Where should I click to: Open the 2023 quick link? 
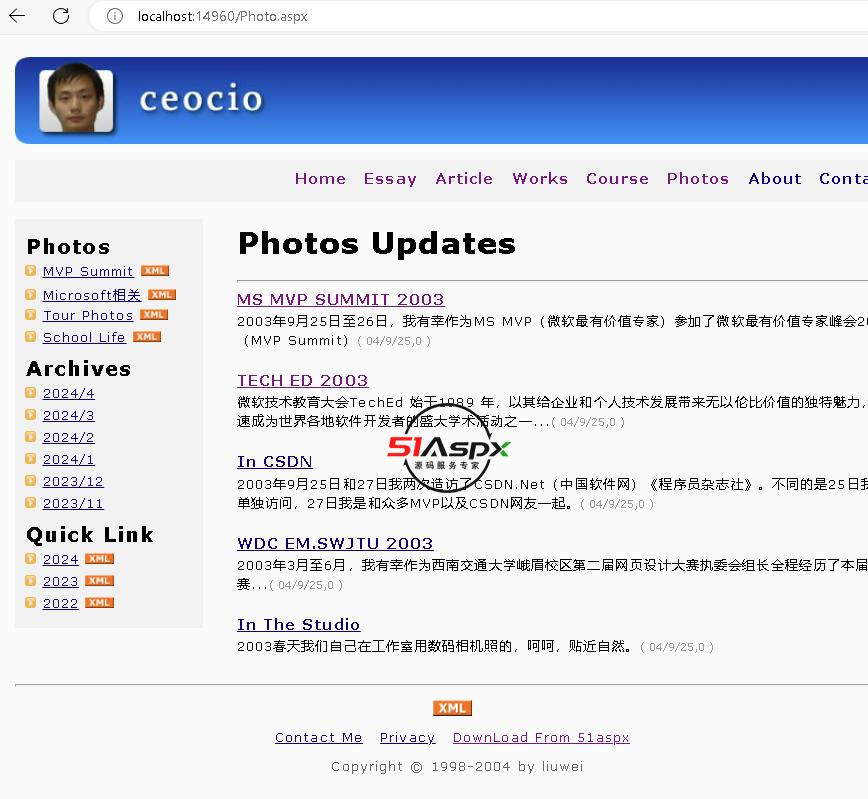click(x=60, y=582)
